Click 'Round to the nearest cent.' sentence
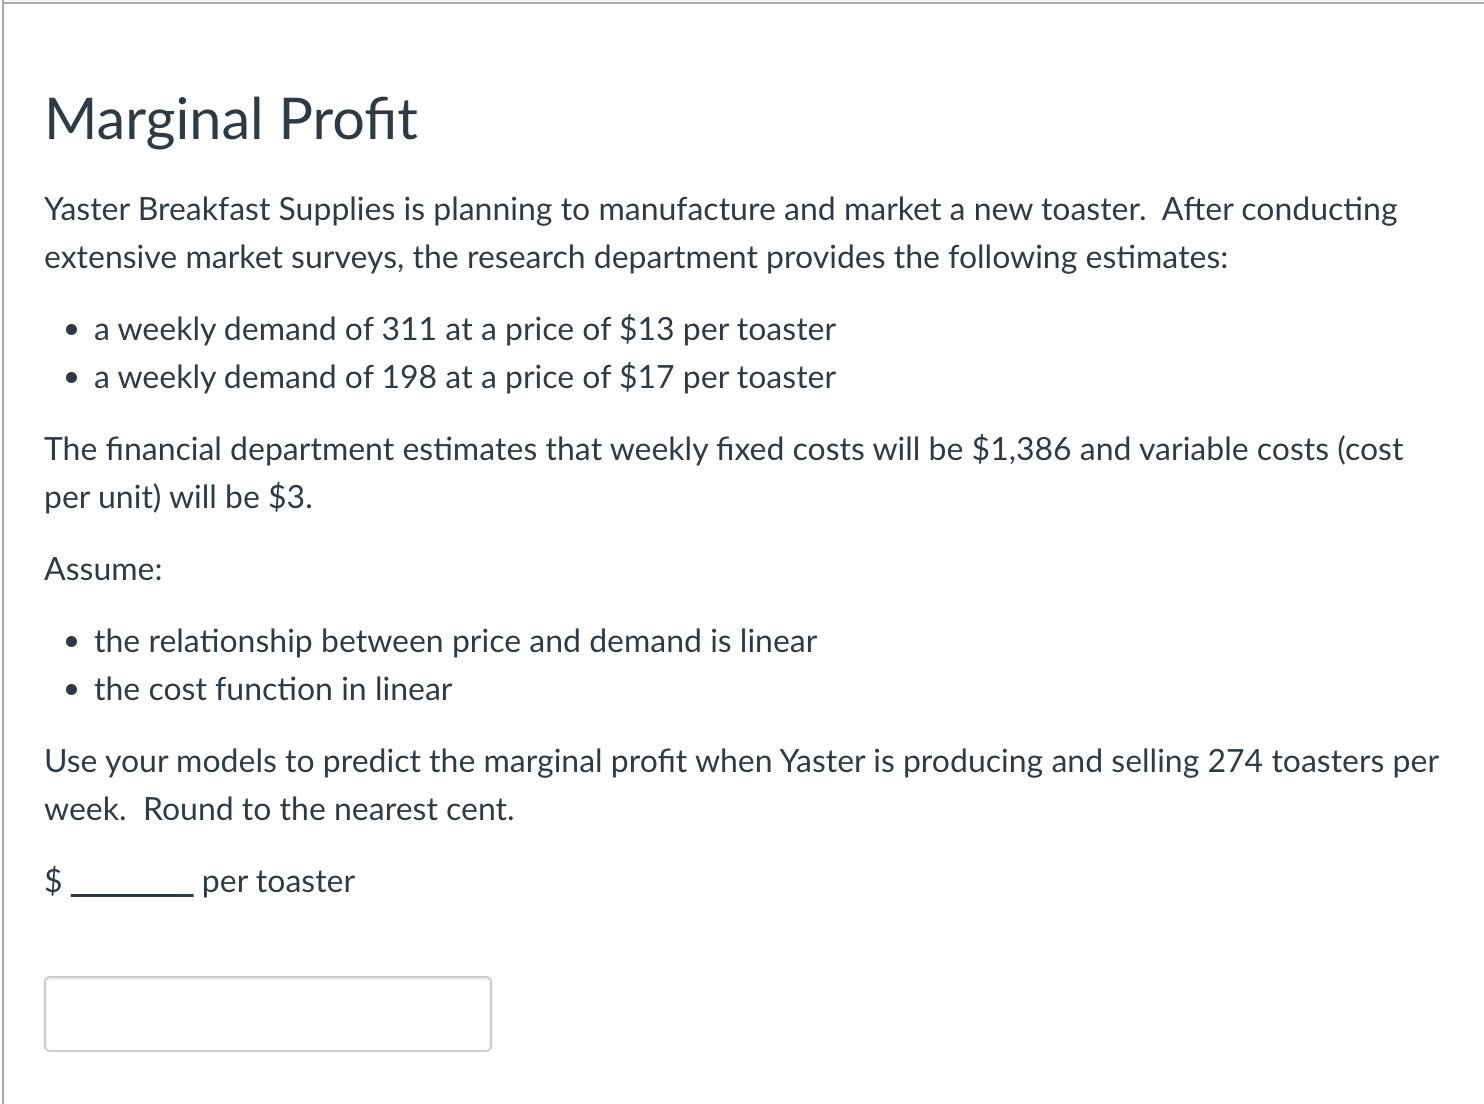 (x=329, y=809)
